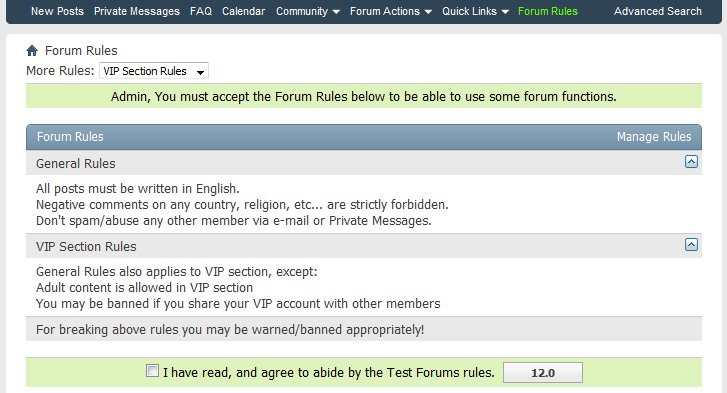Click the VIP Section Rules header

364,246
